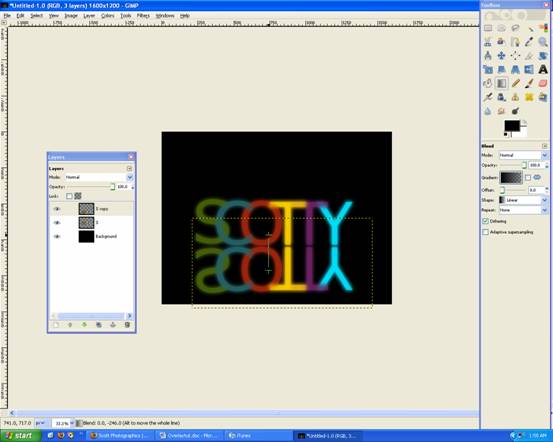Image resolution: width=553 pixels, height=442 pixels.
Task: Open Blend options tab configuration button
Action: click(x=545, y=146)
